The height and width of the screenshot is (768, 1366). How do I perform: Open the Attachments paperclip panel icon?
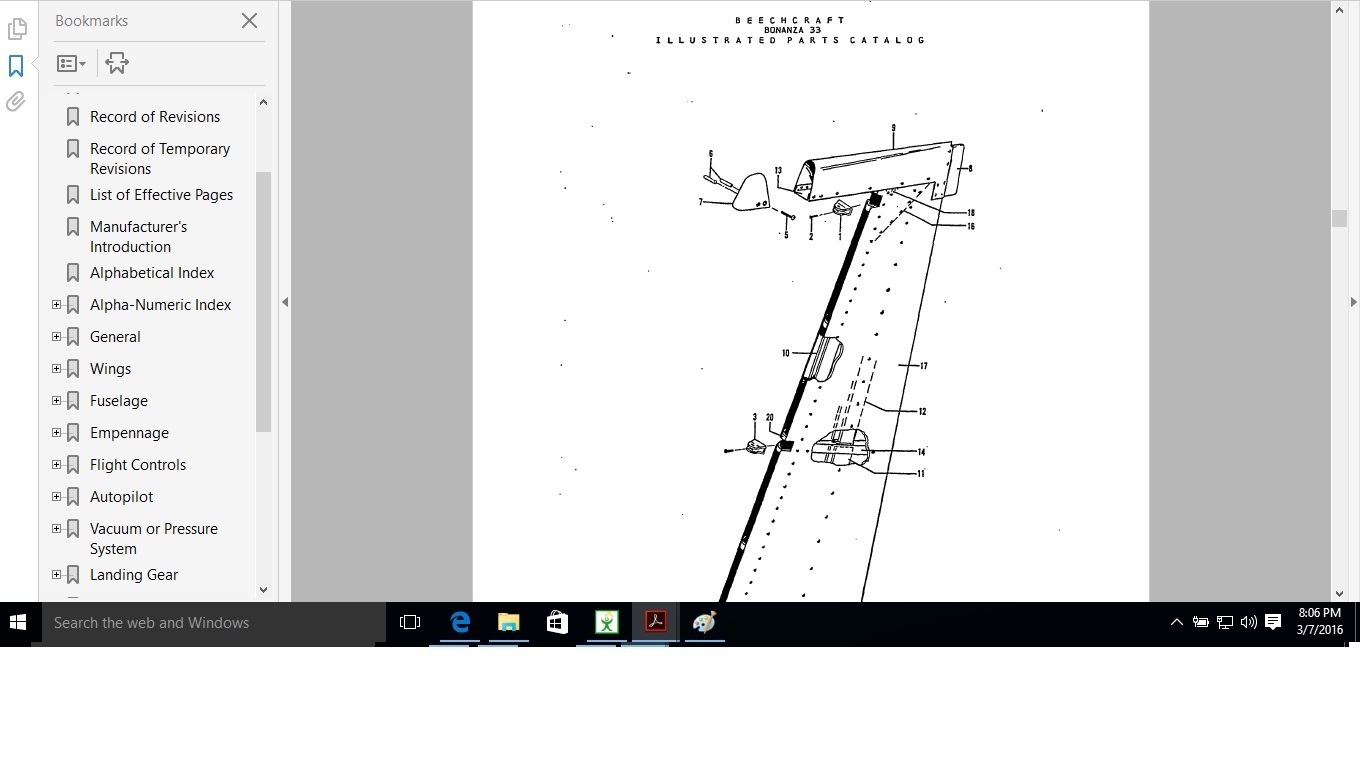[16, 102]
